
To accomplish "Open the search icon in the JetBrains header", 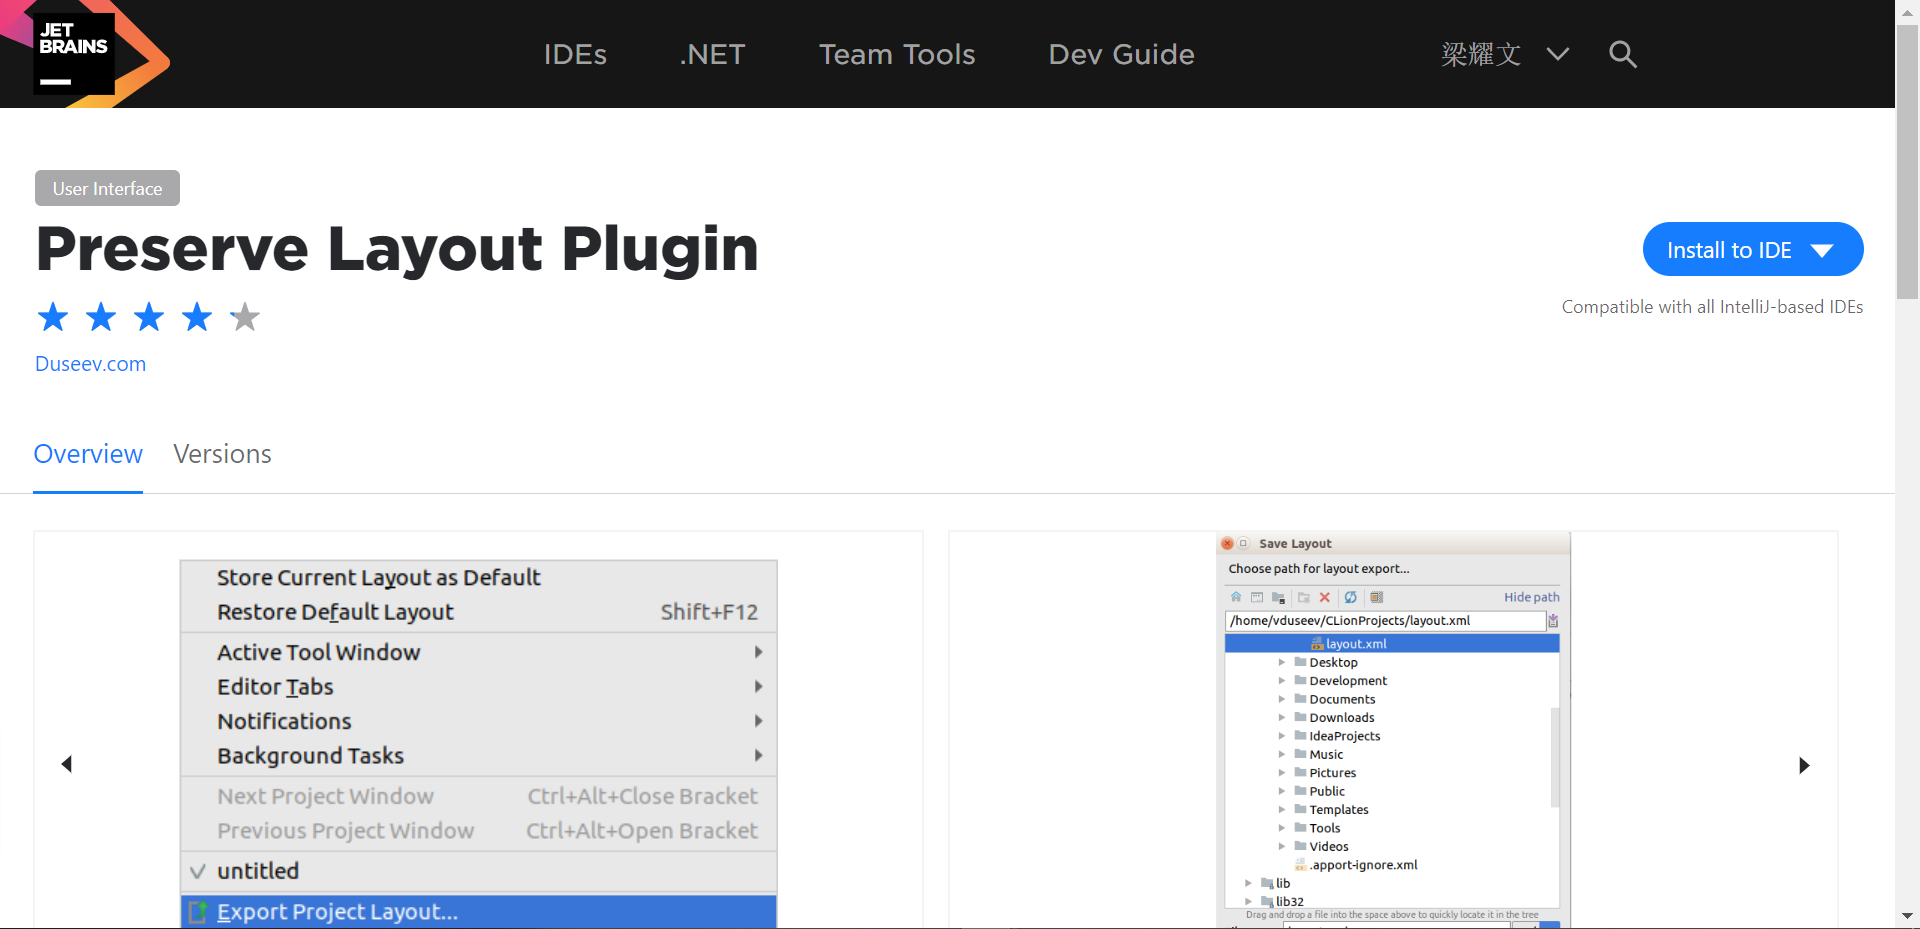I will pos(1622,54).
